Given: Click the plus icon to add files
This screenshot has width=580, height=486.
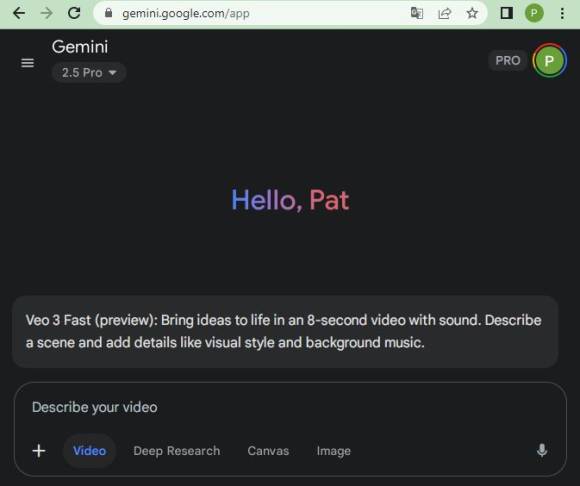Looking at the screenshot, I should point(39,451).
